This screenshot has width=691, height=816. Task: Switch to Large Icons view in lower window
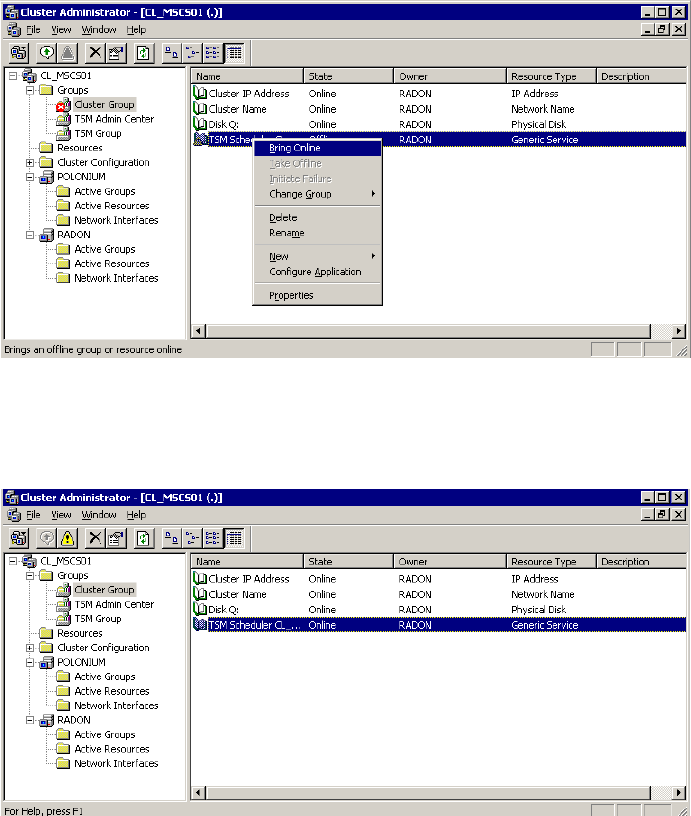pos(171,538)
